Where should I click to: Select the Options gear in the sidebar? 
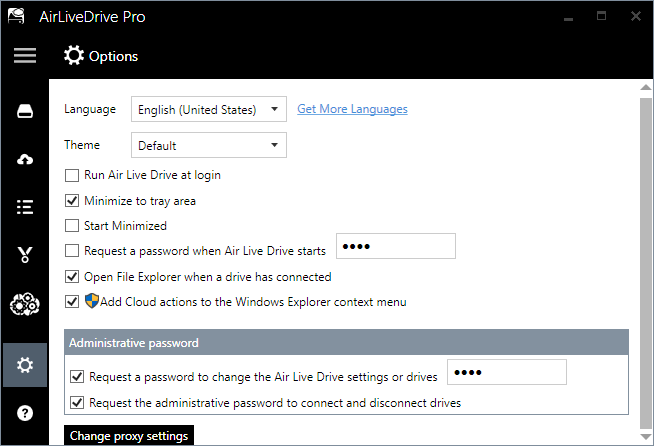(x=25, y=366)
